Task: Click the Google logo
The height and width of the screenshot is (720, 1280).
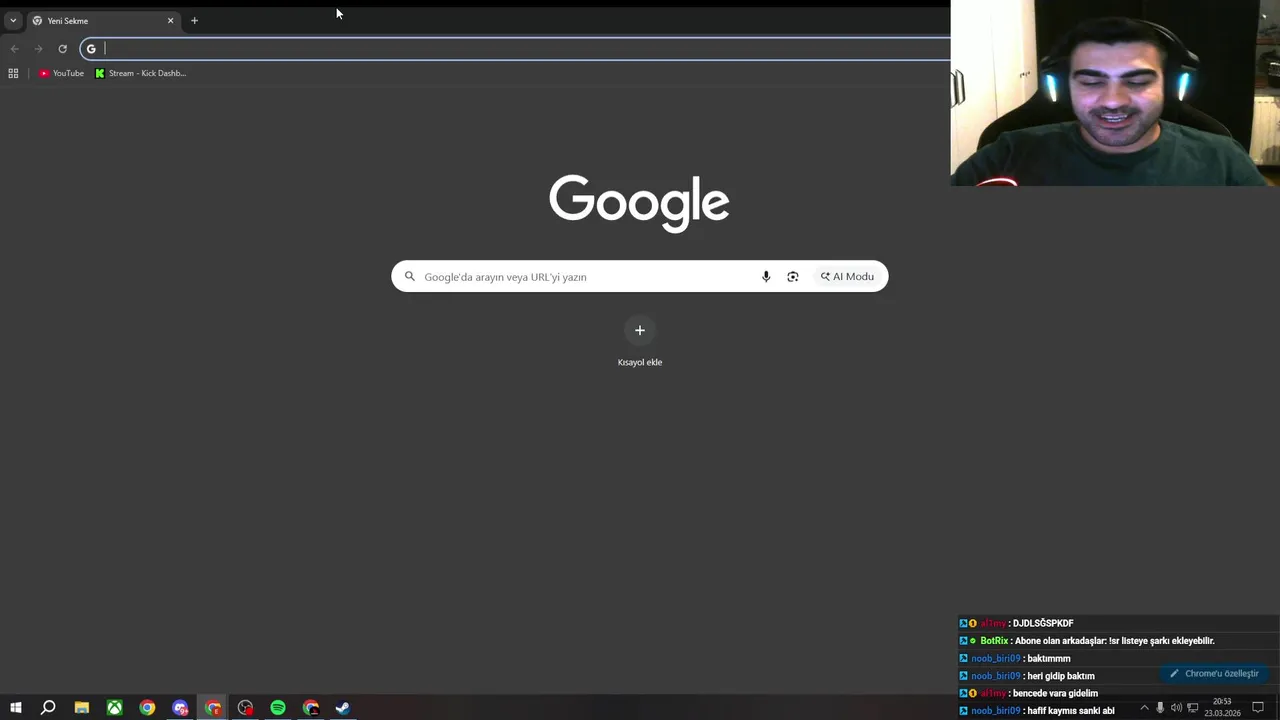Action: (639, 203)
